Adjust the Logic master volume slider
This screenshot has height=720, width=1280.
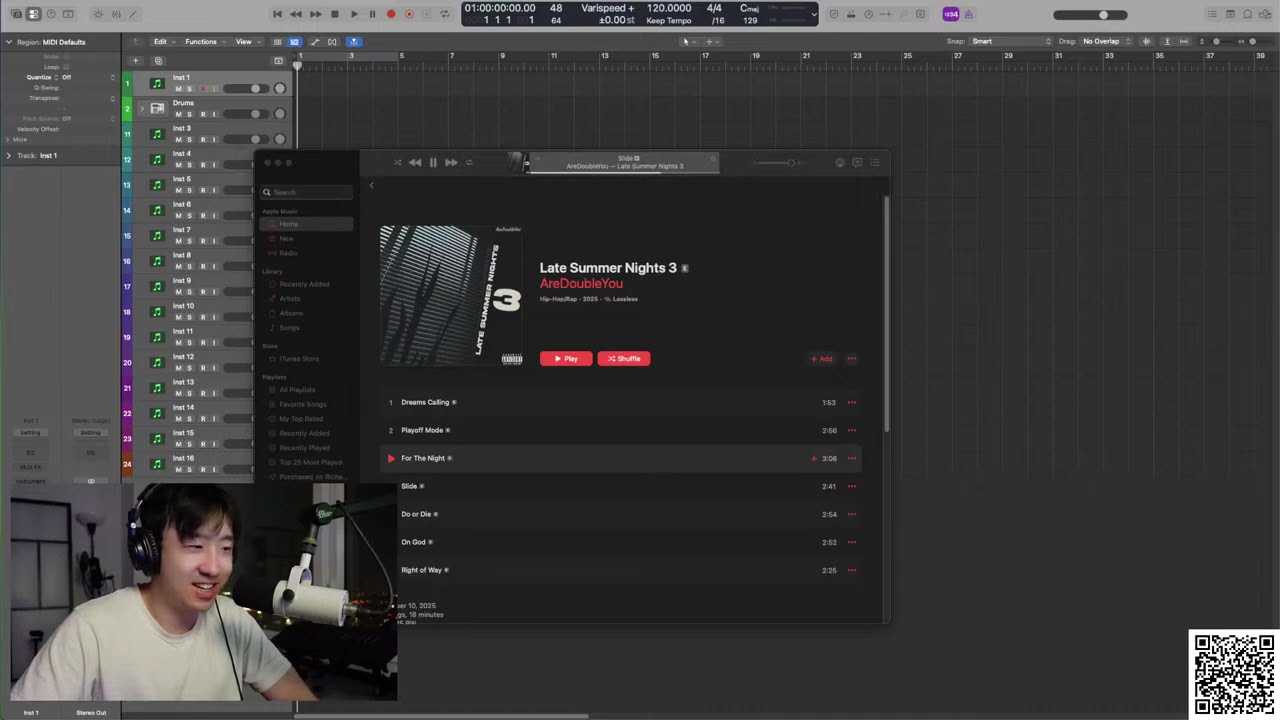(1090, 15)
